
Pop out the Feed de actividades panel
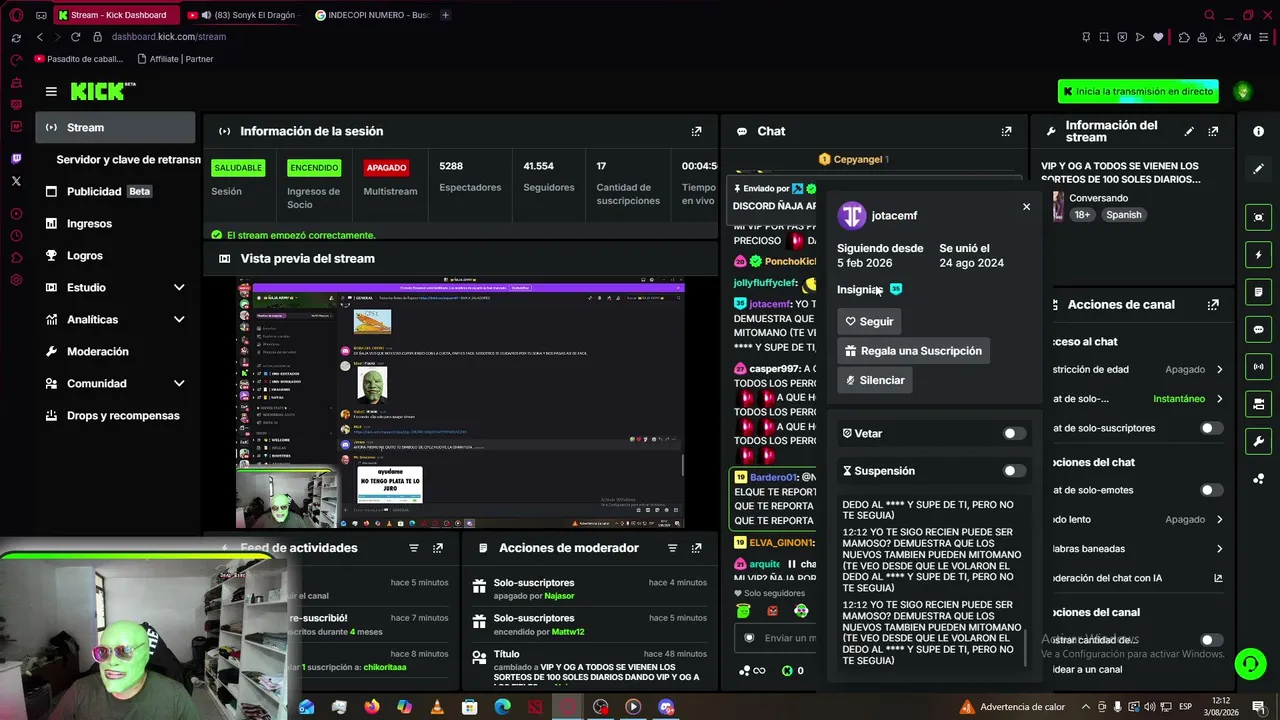click(437, 548)
